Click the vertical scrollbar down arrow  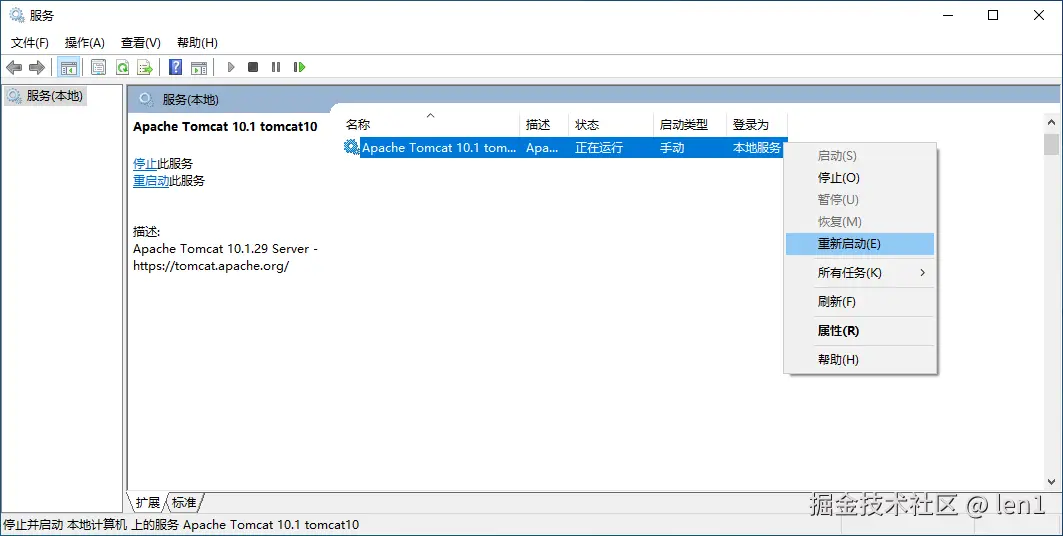point(1051,482)
